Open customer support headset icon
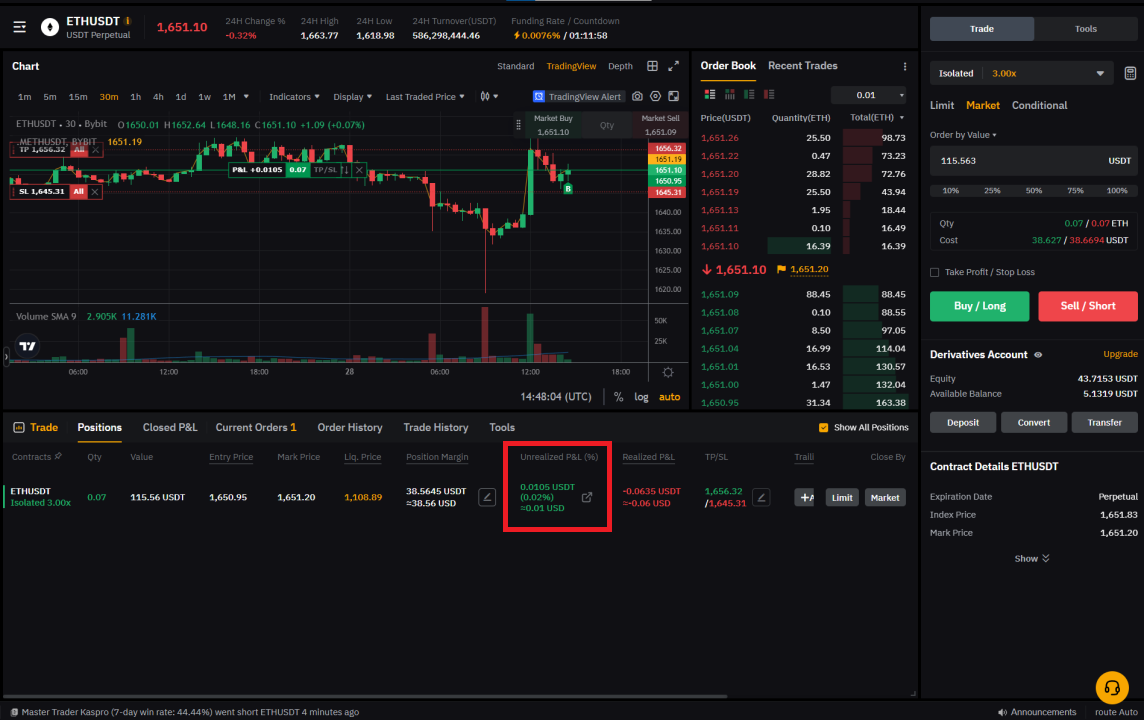This screenshot has height=720, width=1144. (x=1112, y=687)
